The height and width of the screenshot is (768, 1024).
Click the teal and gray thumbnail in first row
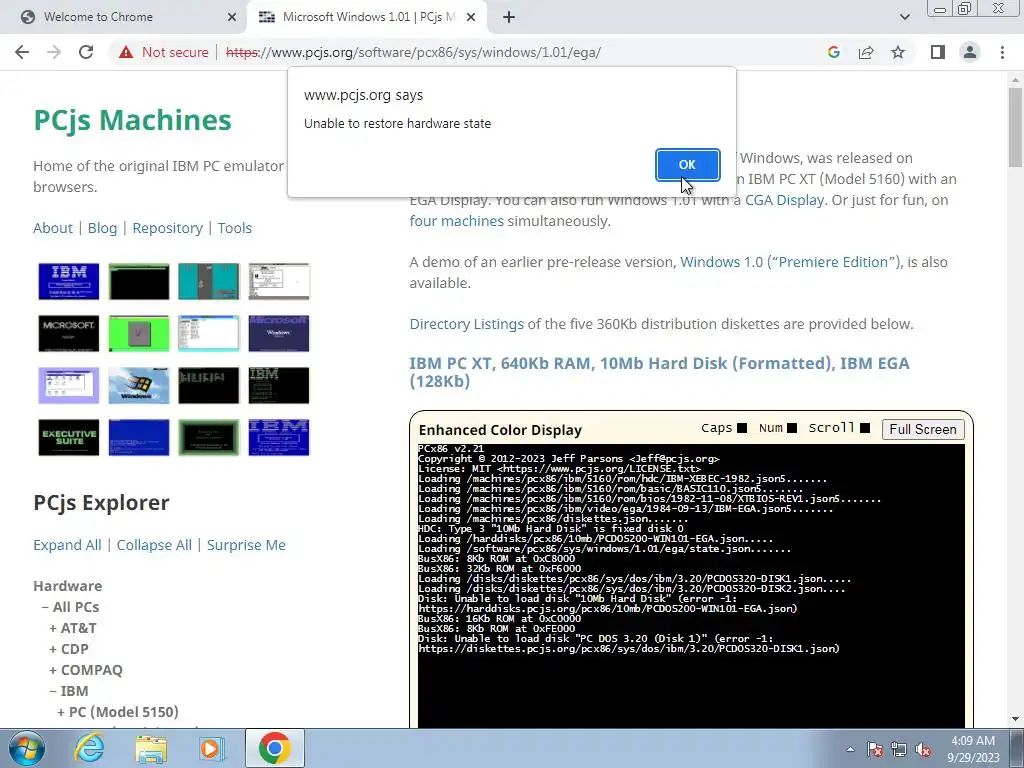click(x=208, y=281)
